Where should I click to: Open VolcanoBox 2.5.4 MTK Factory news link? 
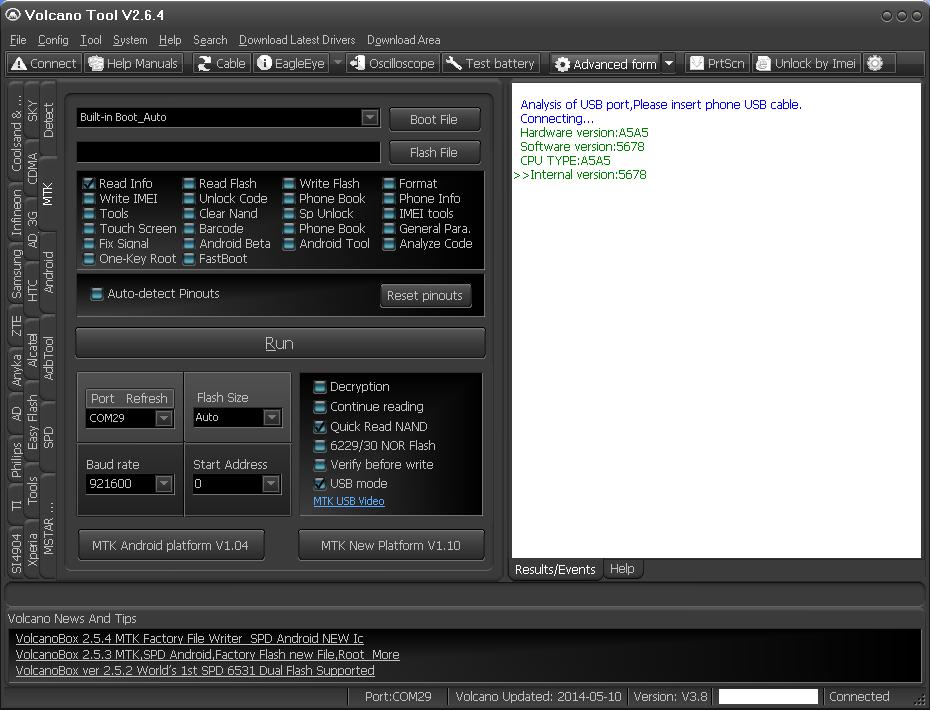189,639
